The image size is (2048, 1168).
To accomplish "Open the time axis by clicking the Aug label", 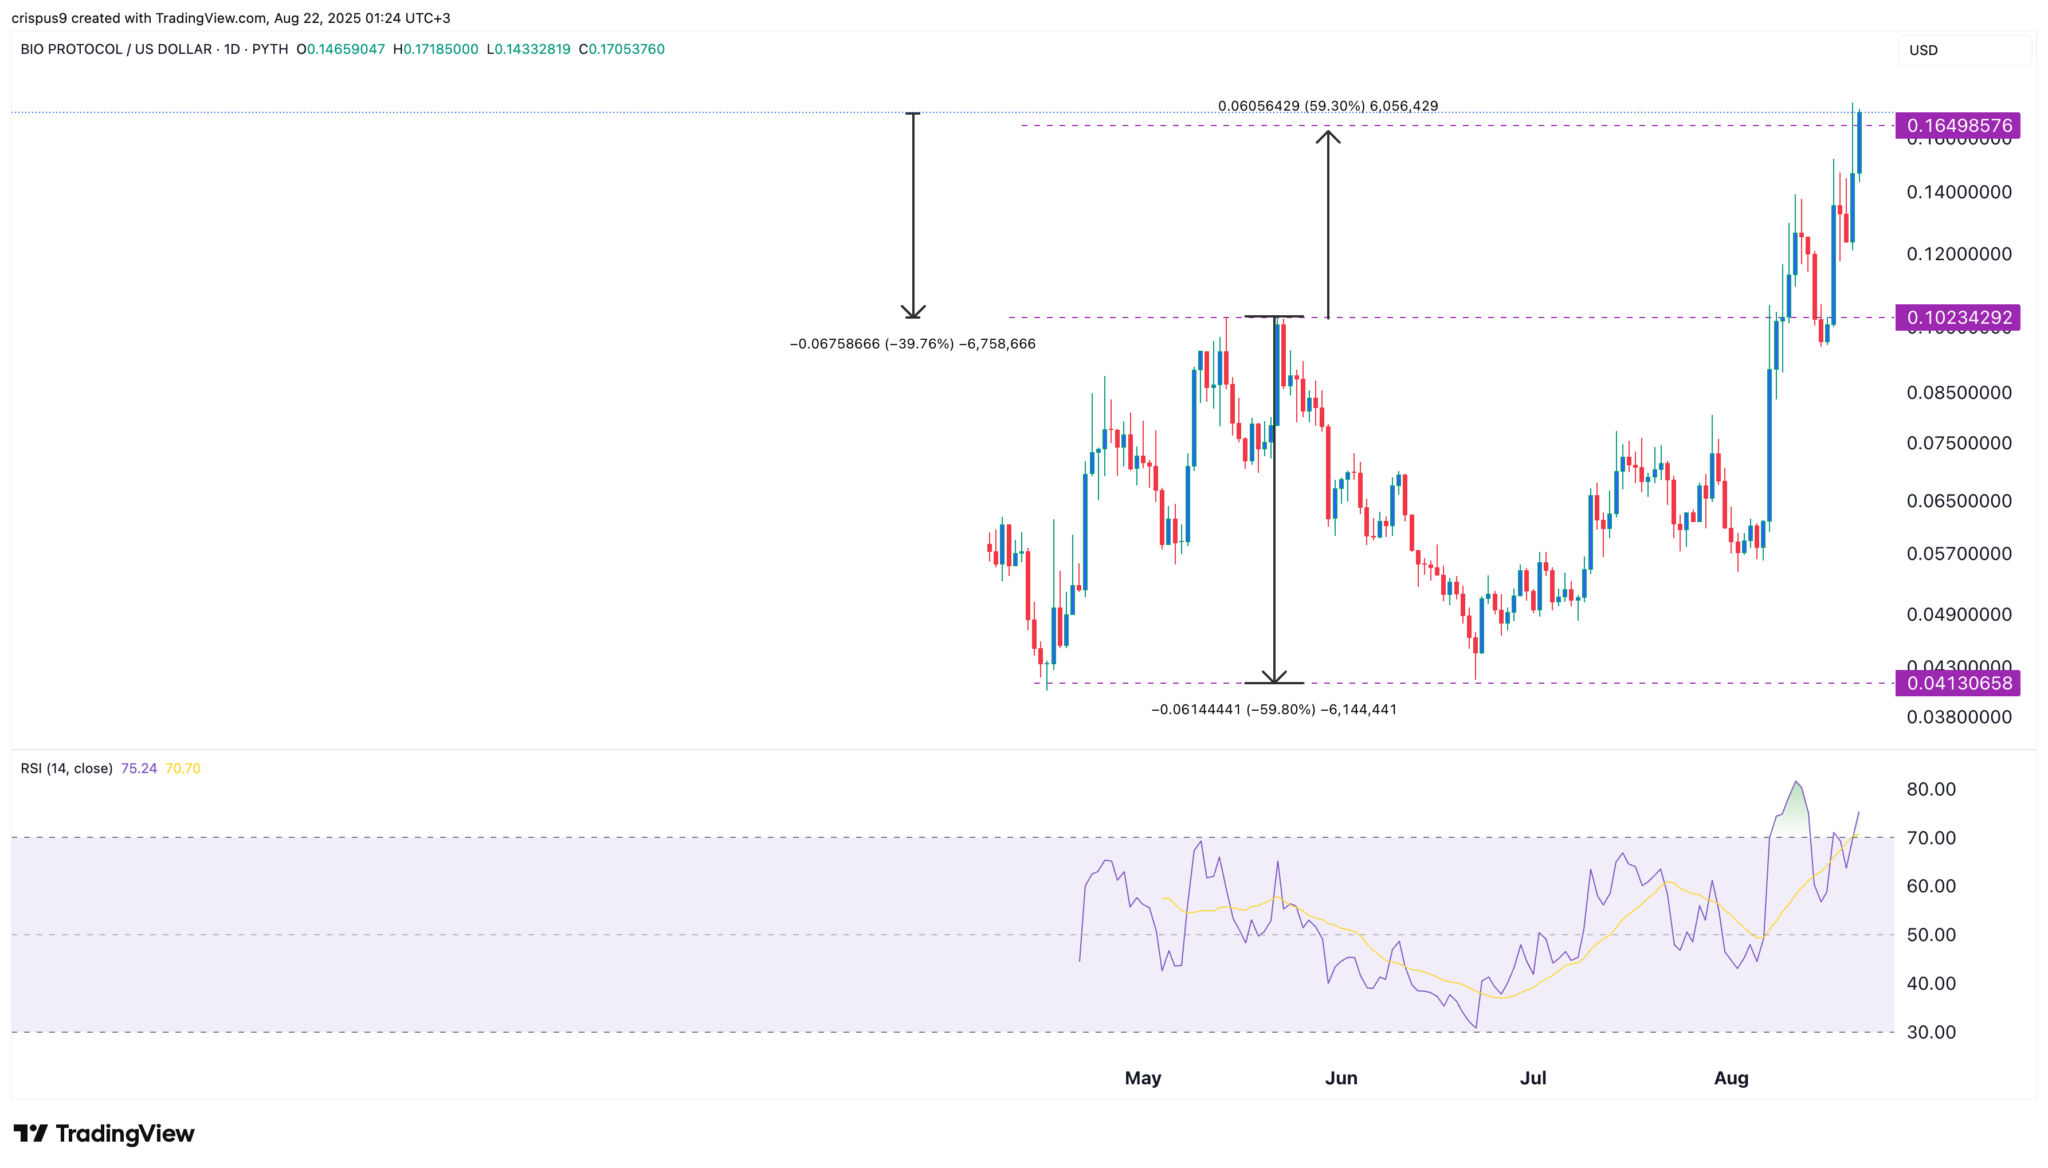I will click(1732, 1078).
